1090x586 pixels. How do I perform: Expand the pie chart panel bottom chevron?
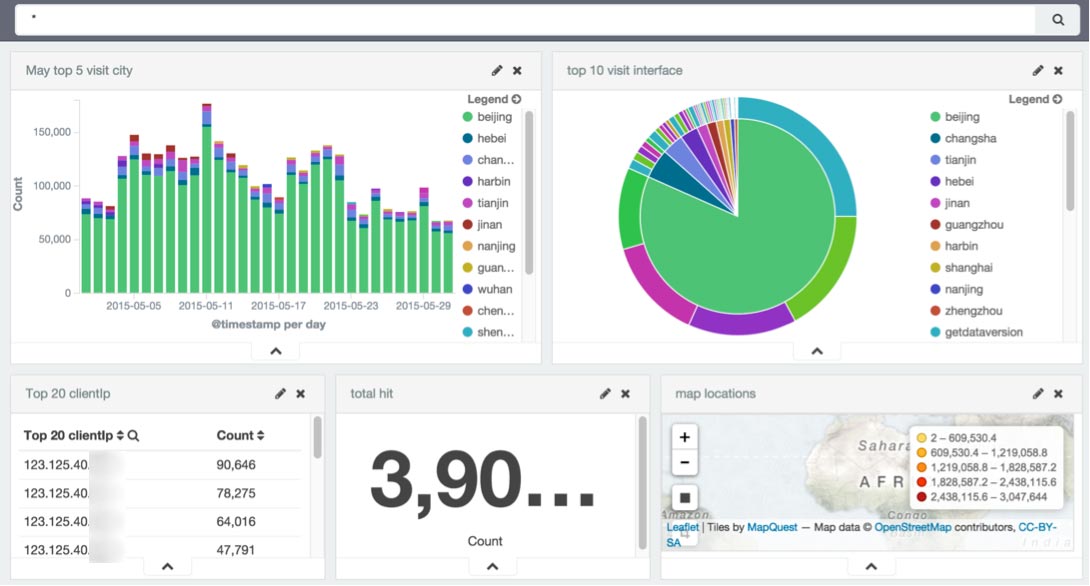click(817, 351)
